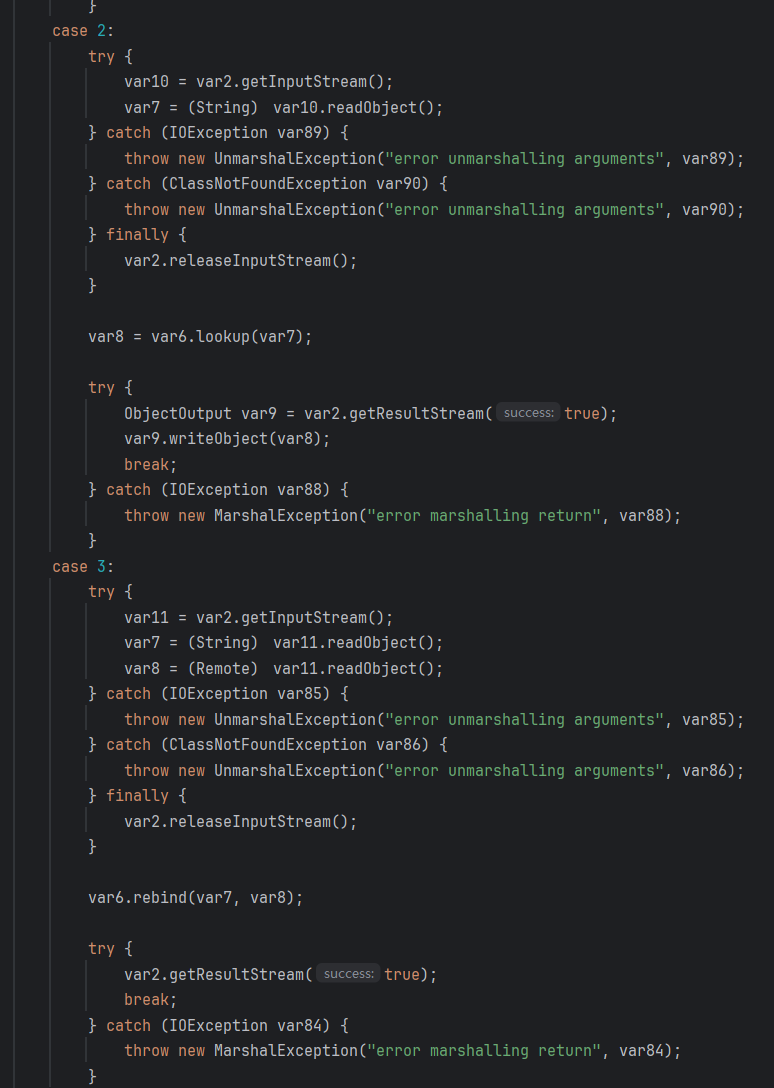Click the "success:" hint after var6.rebind

[x=349, y=974]
